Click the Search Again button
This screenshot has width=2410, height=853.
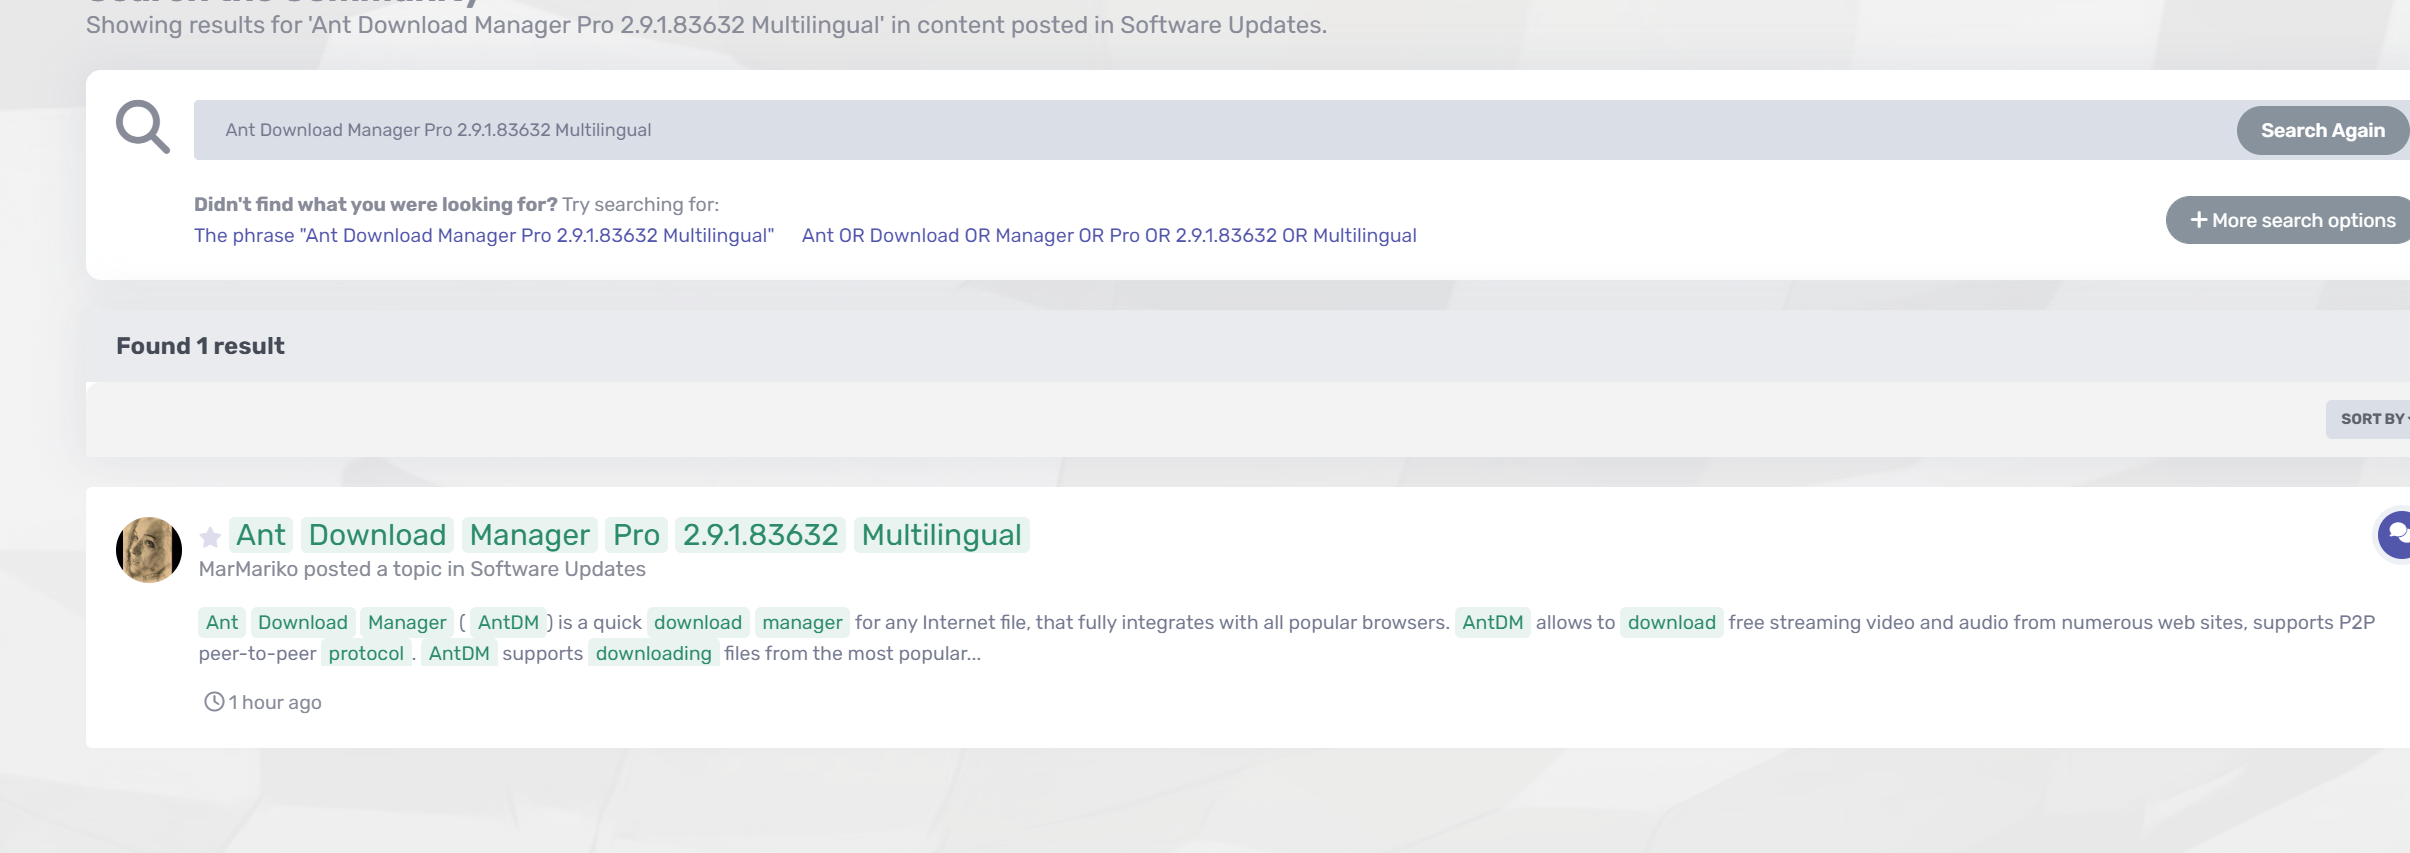coord(2322,130)
